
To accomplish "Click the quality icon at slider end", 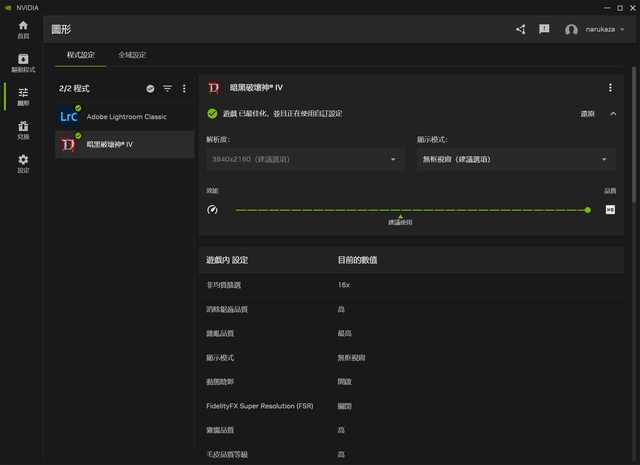I will 610,210.
